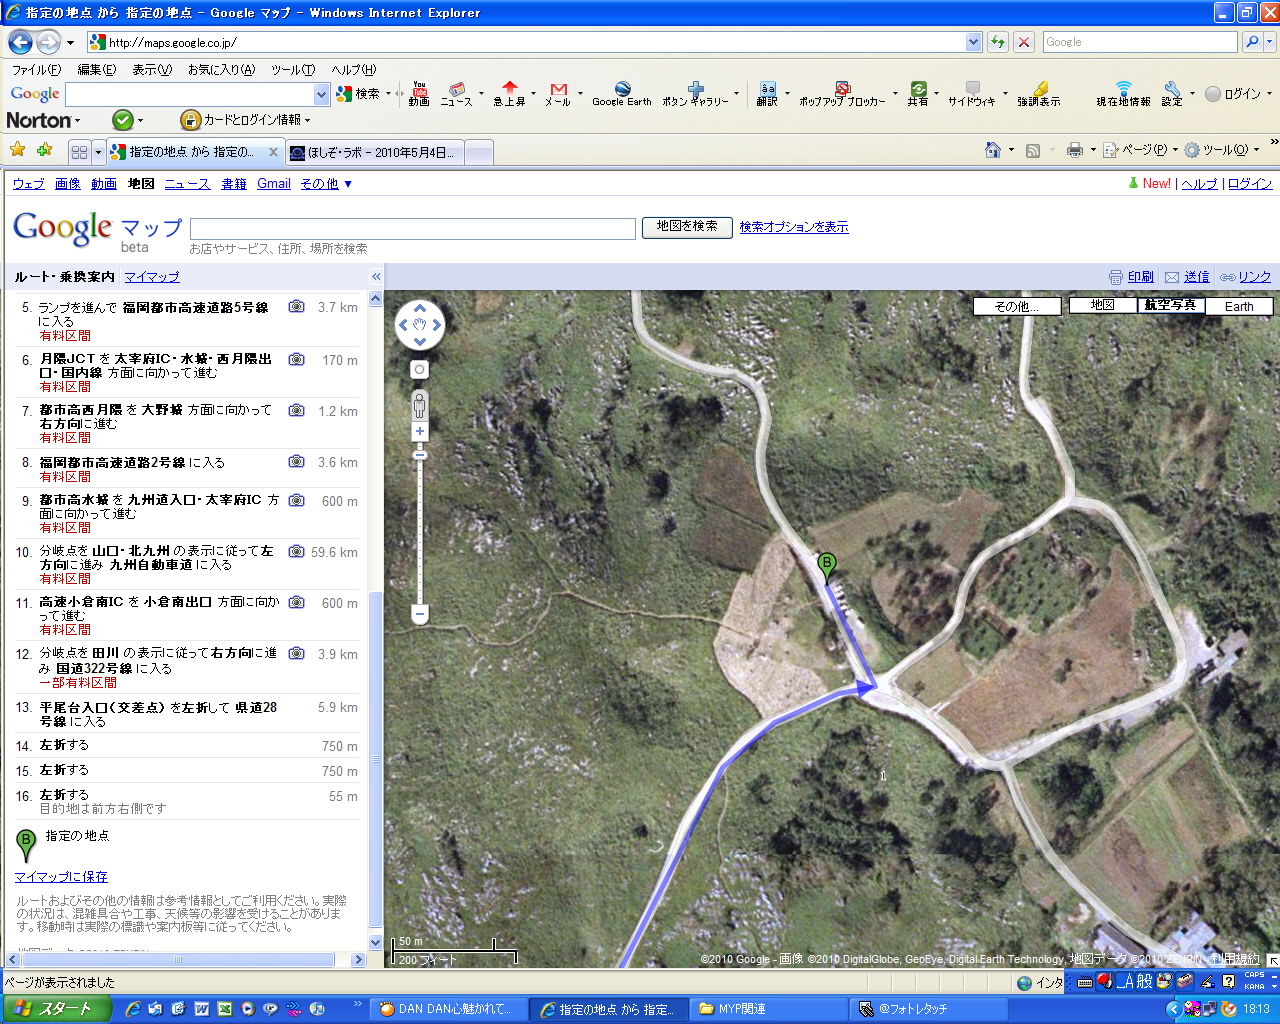1280x1024 pixels.
Task: Expand the その他 menu in Google top bar
Action: (x=326, y=184)
